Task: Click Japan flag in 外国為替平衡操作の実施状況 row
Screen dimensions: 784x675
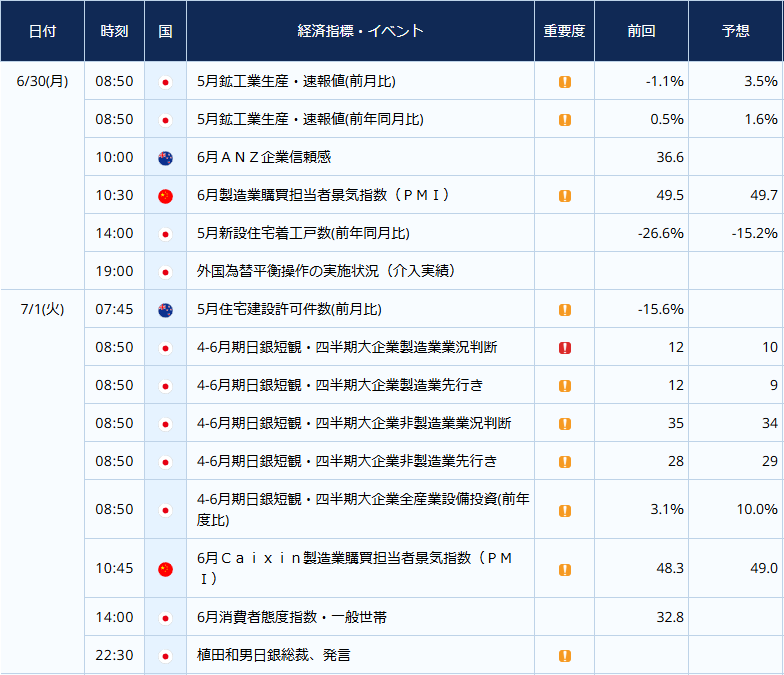Action: click(x=165, y=272)
